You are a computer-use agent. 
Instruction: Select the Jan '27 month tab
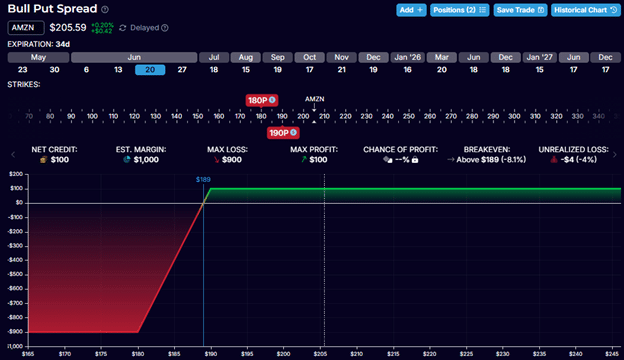[540, 57]
